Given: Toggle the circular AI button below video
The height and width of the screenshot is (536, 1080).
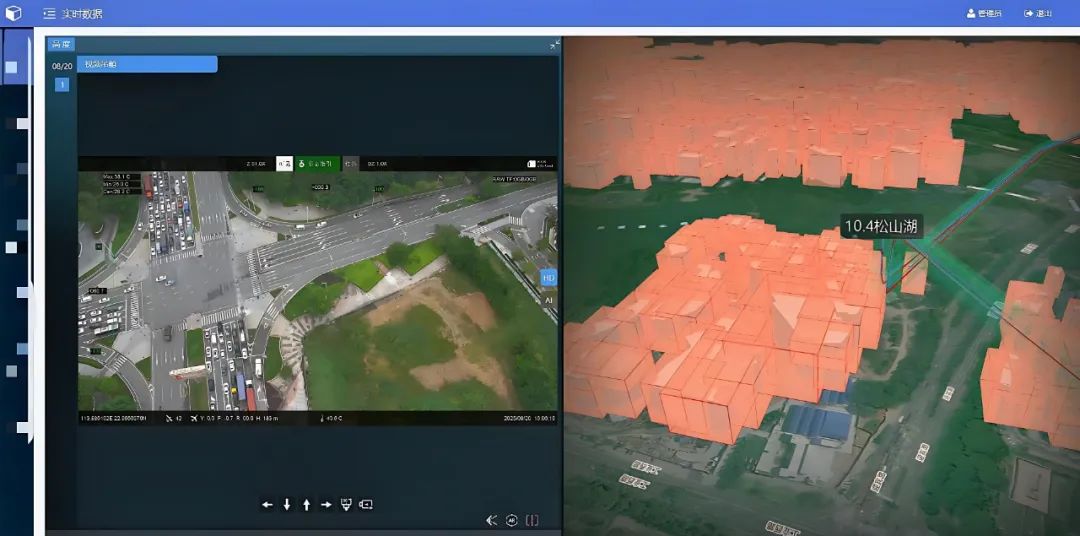Looking at the screenshot, I should pos(511,520).
